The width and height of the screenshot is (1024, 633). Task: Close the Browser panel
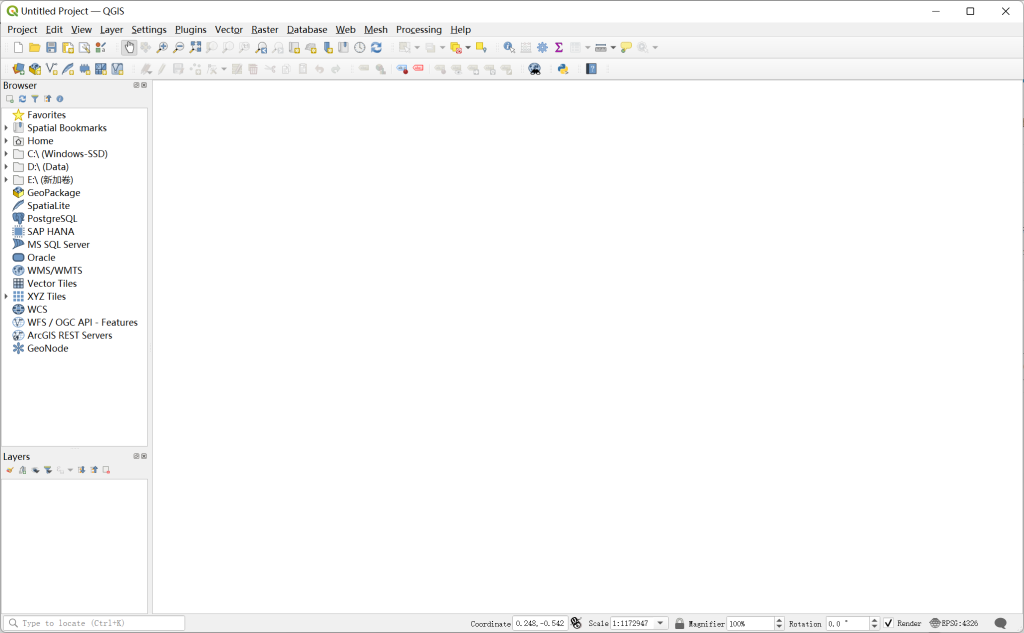144,85
